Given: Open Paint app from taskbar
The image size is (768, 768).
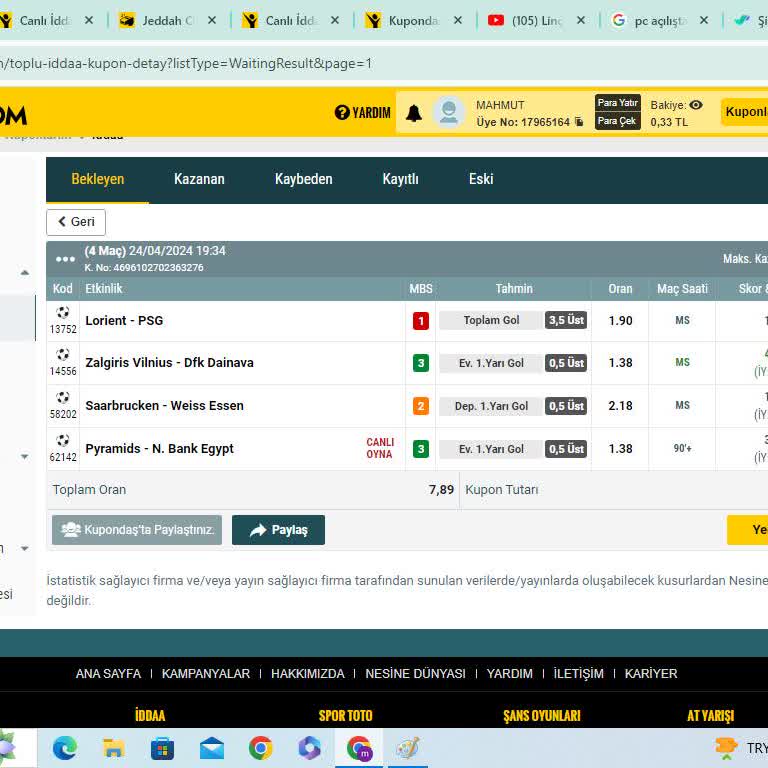Looking at the screenshot, I should click(x=408, y=748).
